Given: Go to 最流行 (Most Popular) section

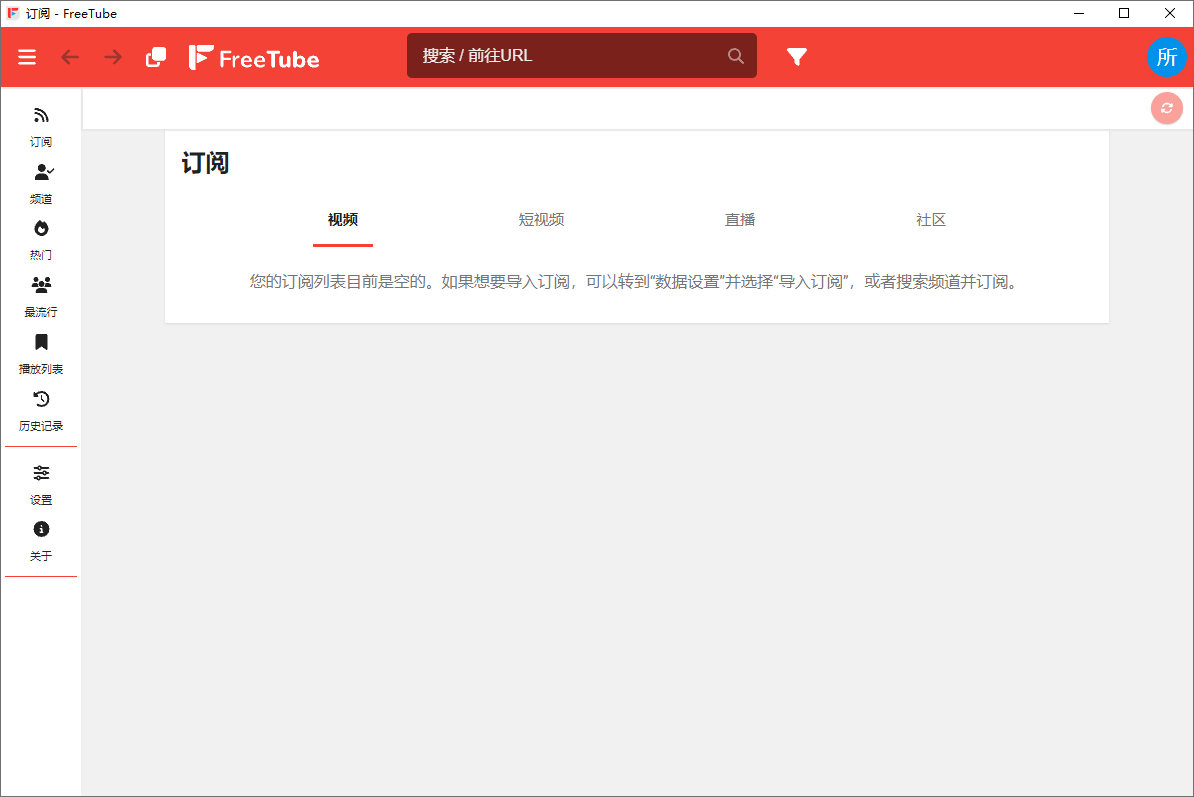Looking at the screenshot, I should point(41,296).
